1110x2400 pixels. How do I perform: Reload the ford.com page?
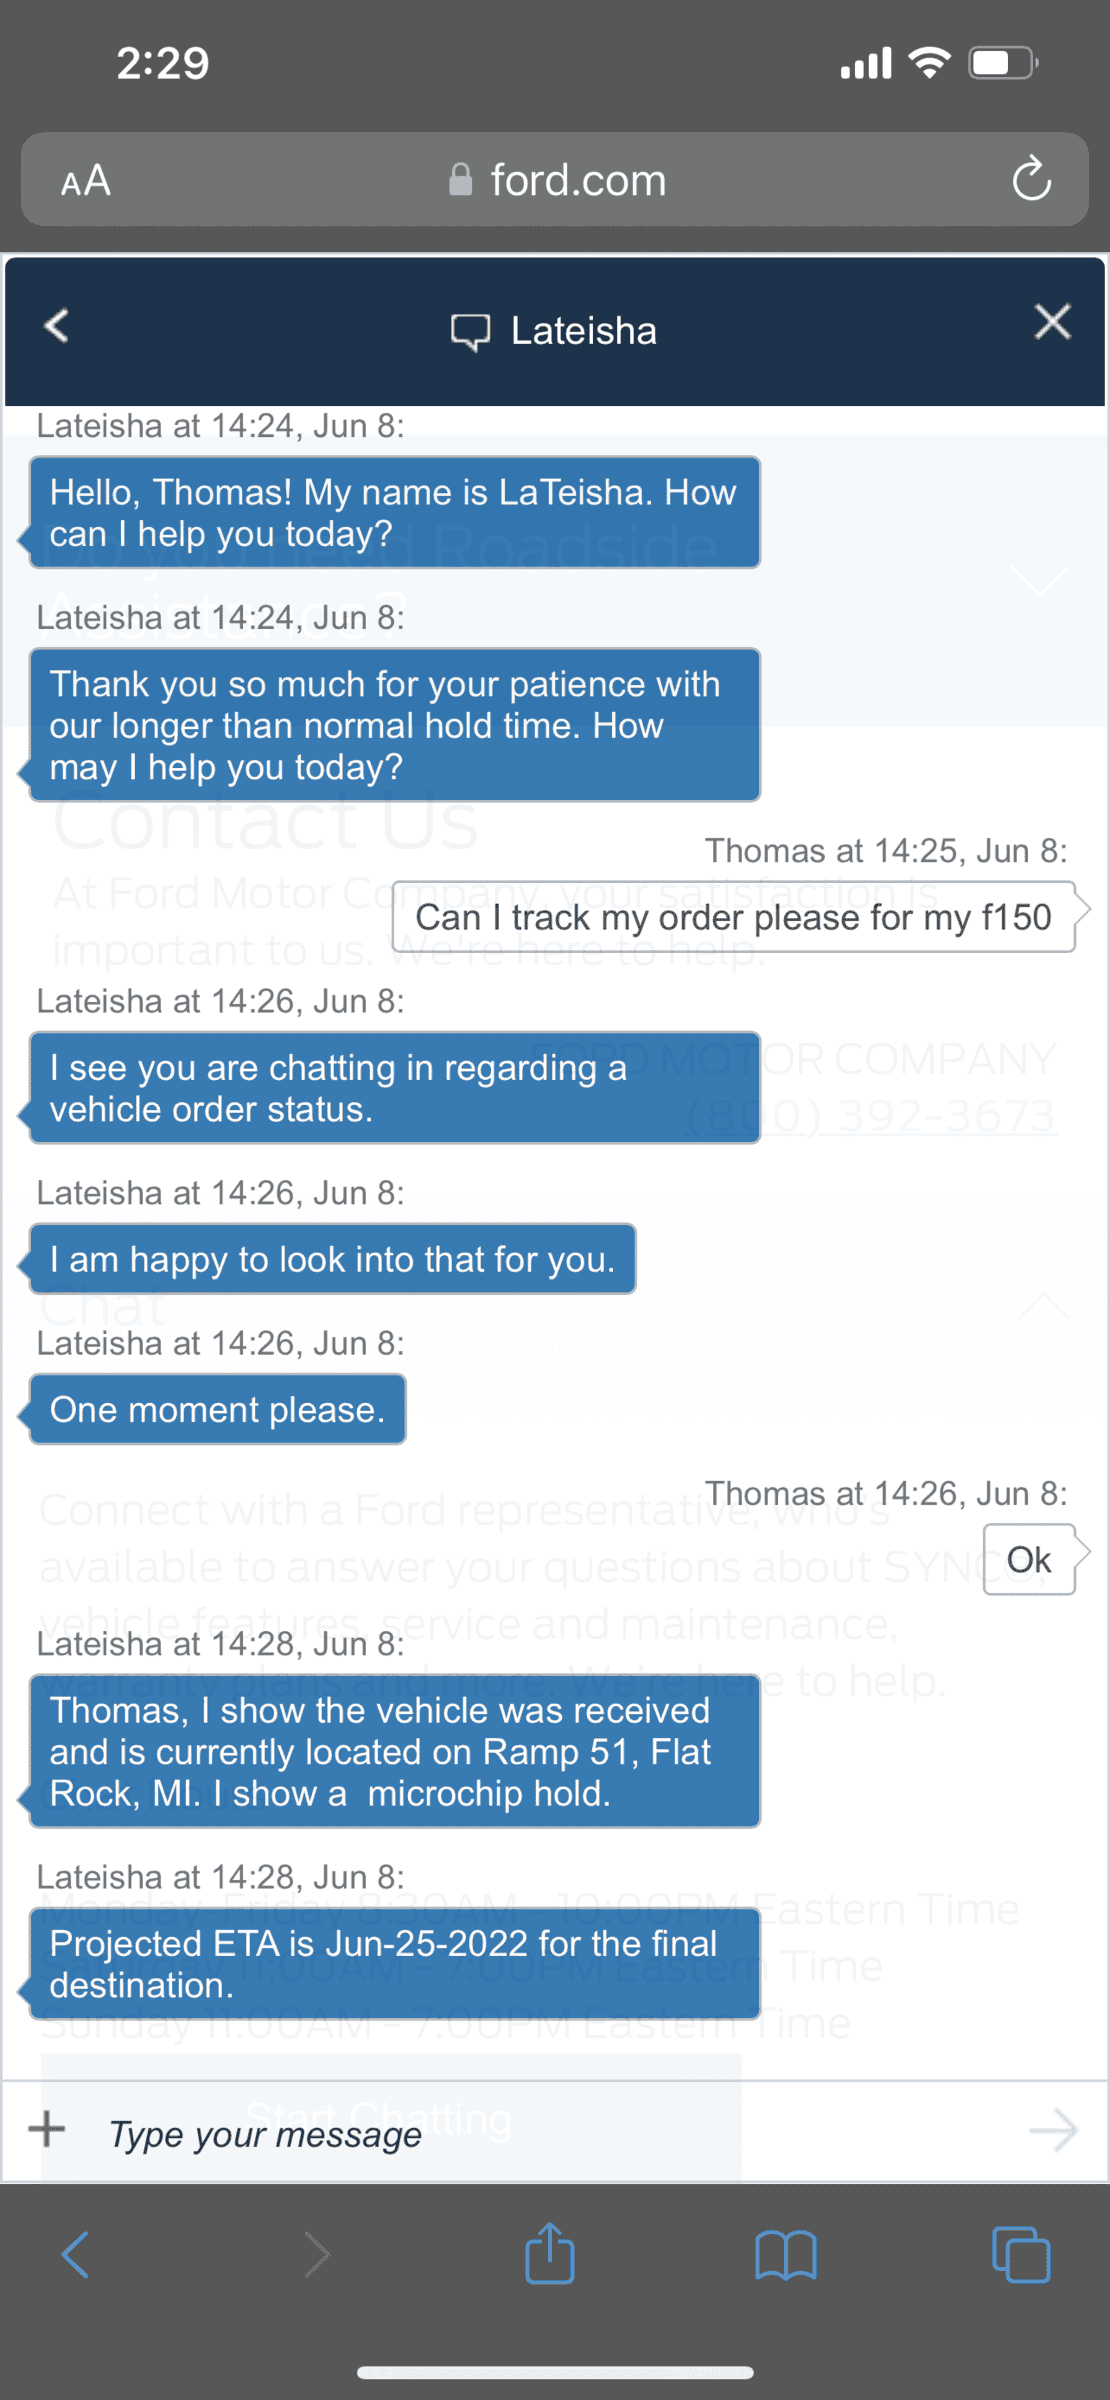tap(1031, 180)
